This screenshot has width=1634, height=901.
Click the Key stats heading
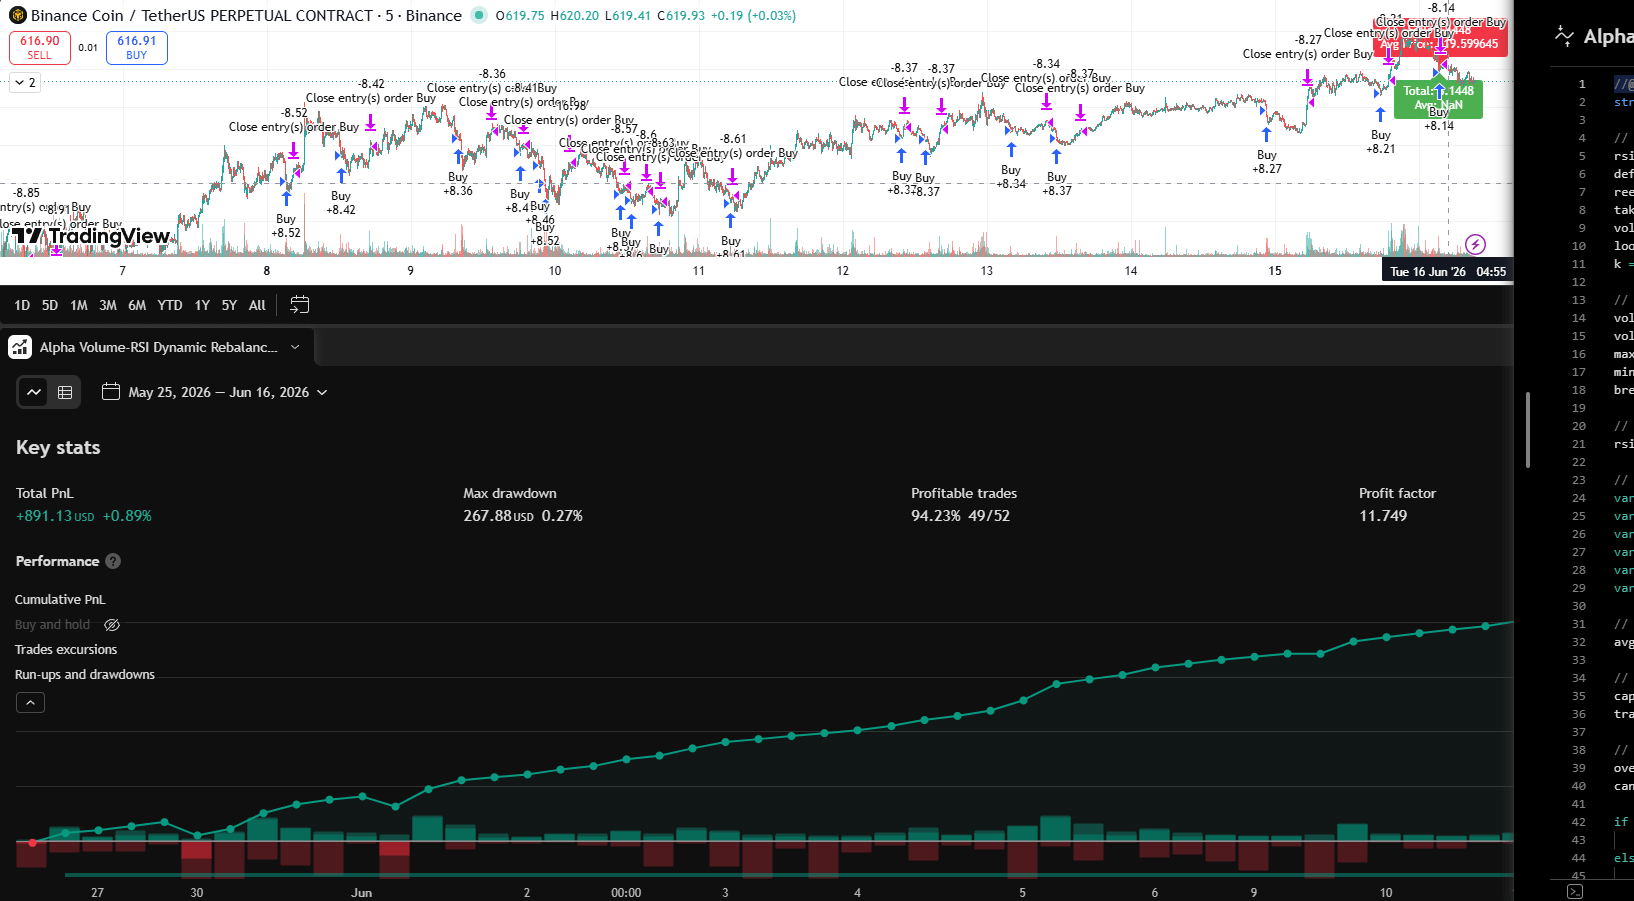(x=58, y=447)
